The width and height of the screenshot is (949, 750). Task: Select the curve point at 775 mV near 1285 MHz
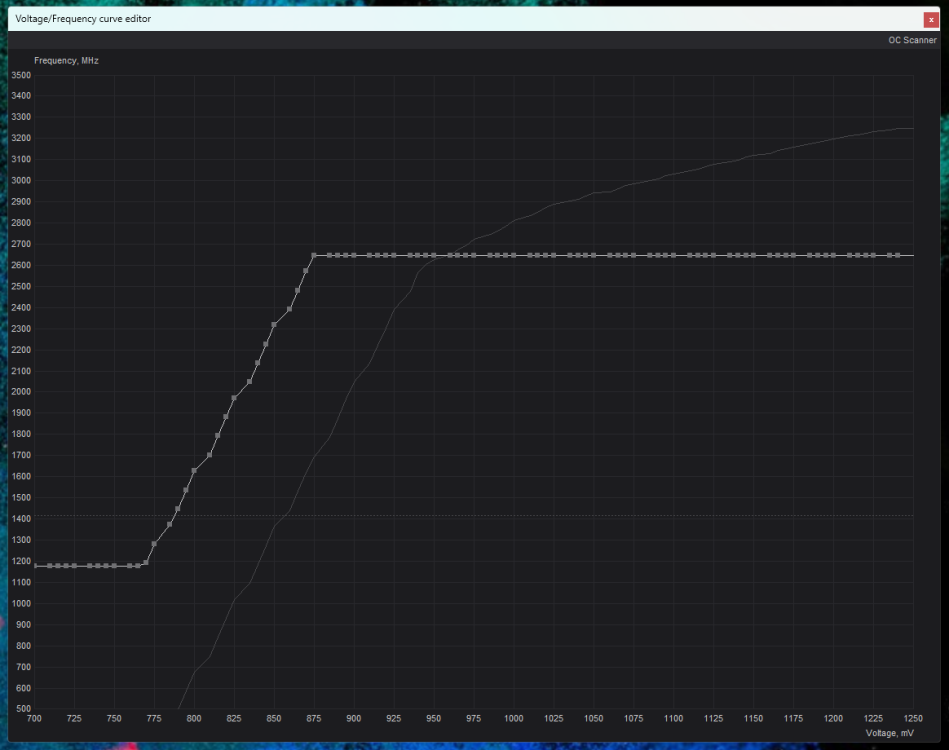pyautogui.click(x=154, y=544)
